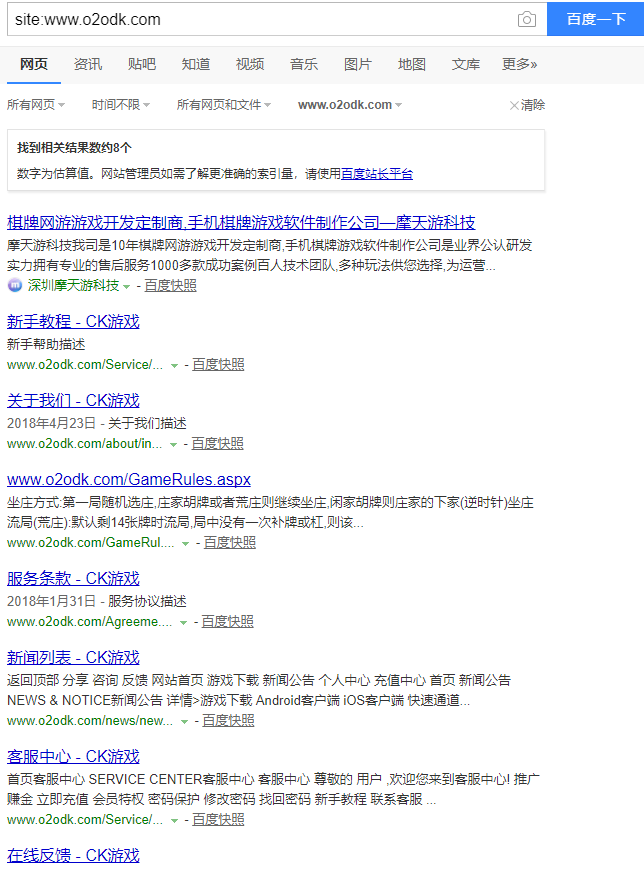Image resolution: width=644 pixels, height=869 pixels.
Task: Expand the arrow beside 深圳摩天游科技
Action: (127, 287)
